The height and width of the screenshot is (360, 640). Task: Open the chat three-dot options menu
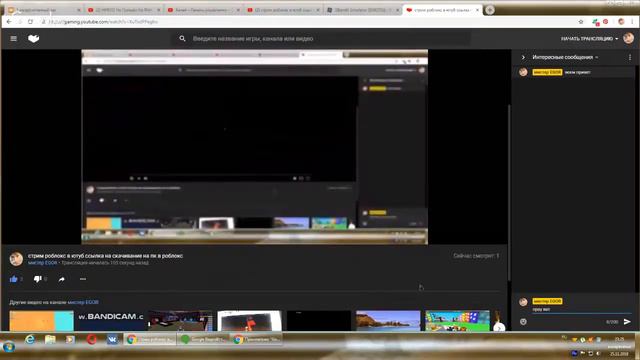(x=630, y=57)
